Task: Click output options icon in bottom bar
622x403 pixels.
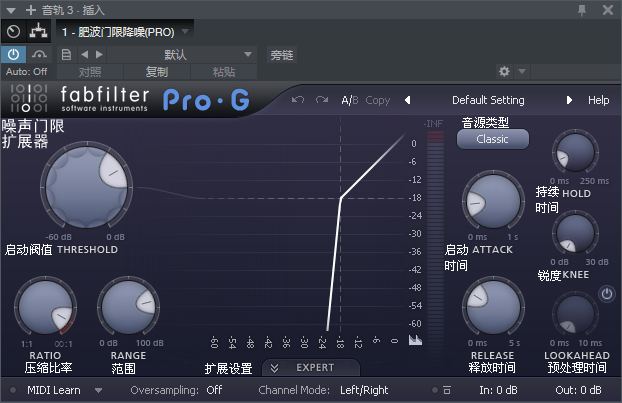Action: pos(447,390)
